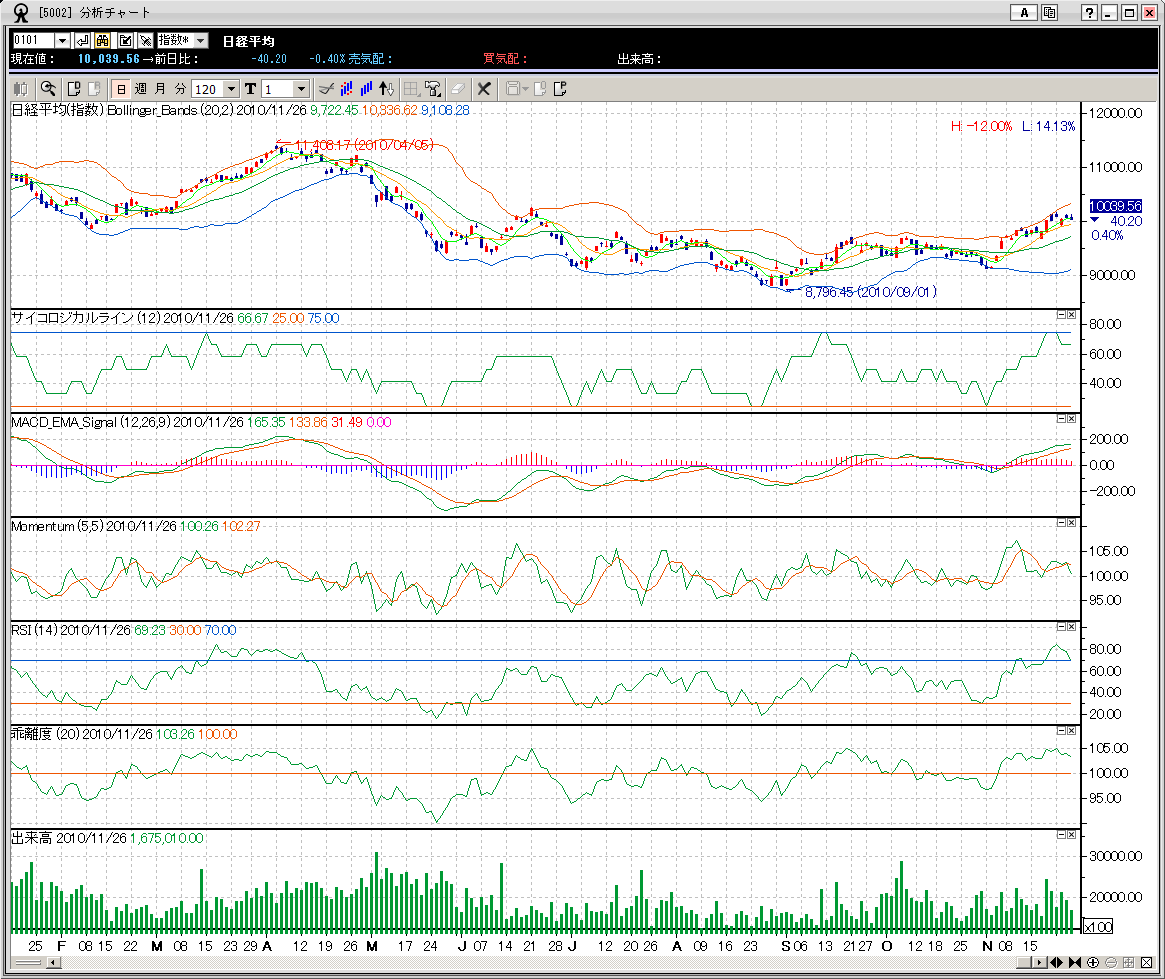Switch to daily (日) chart period
Screen dimensions: 1165x979
[x=120, y=89]
